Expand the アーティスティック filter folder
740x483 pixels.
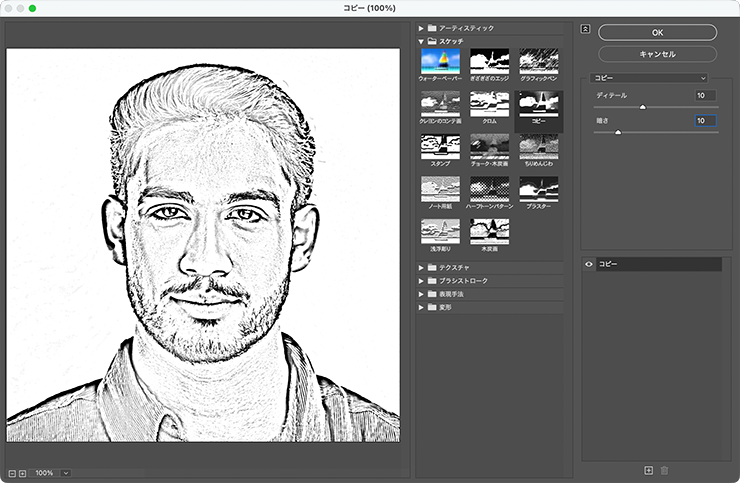421,28
